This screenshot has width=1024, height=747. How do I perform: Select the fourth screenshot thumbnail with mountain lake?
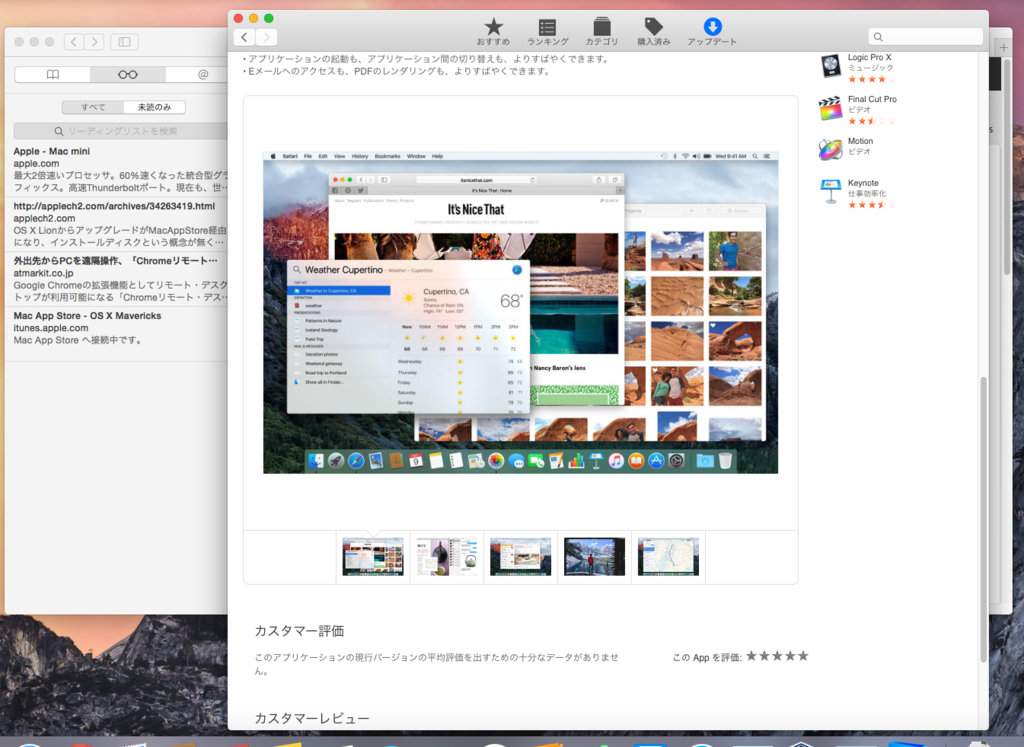594,556
